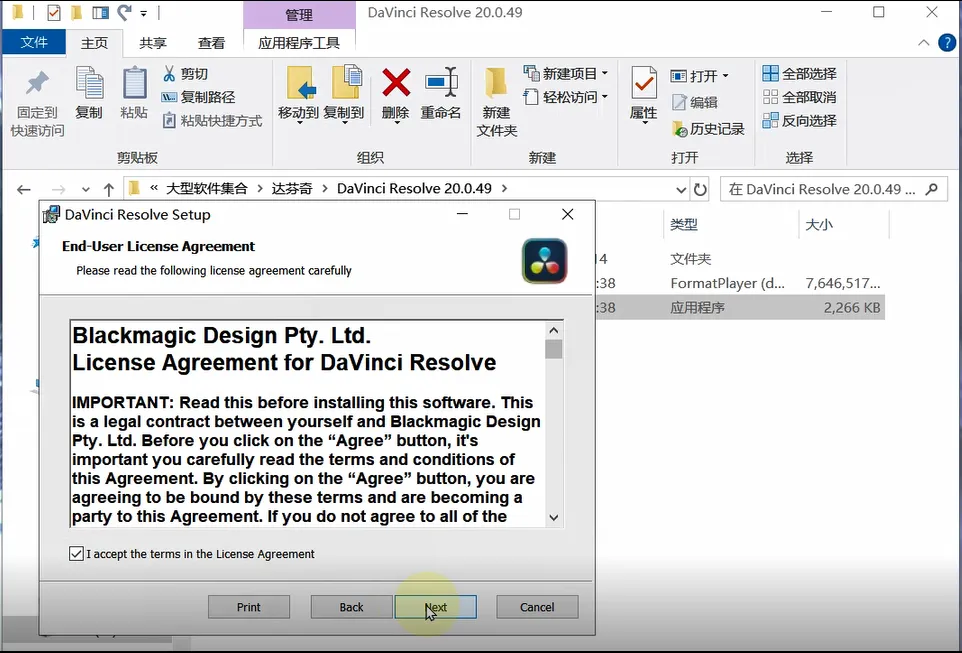Expand breadcrumb overflow chevrons
Image resolution: width=962 pixels, height=653 pixels.
(x=154, y=188)
